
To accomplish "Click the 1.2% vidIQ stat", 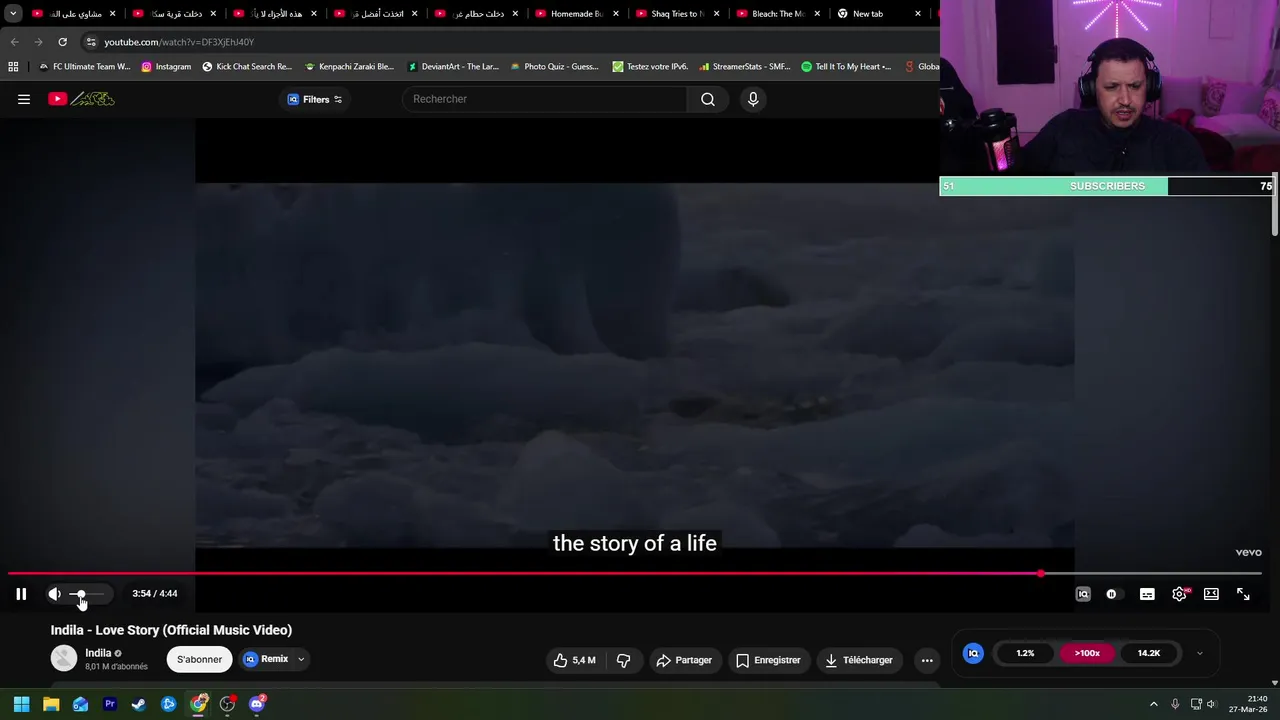I will click(1025, 653).
